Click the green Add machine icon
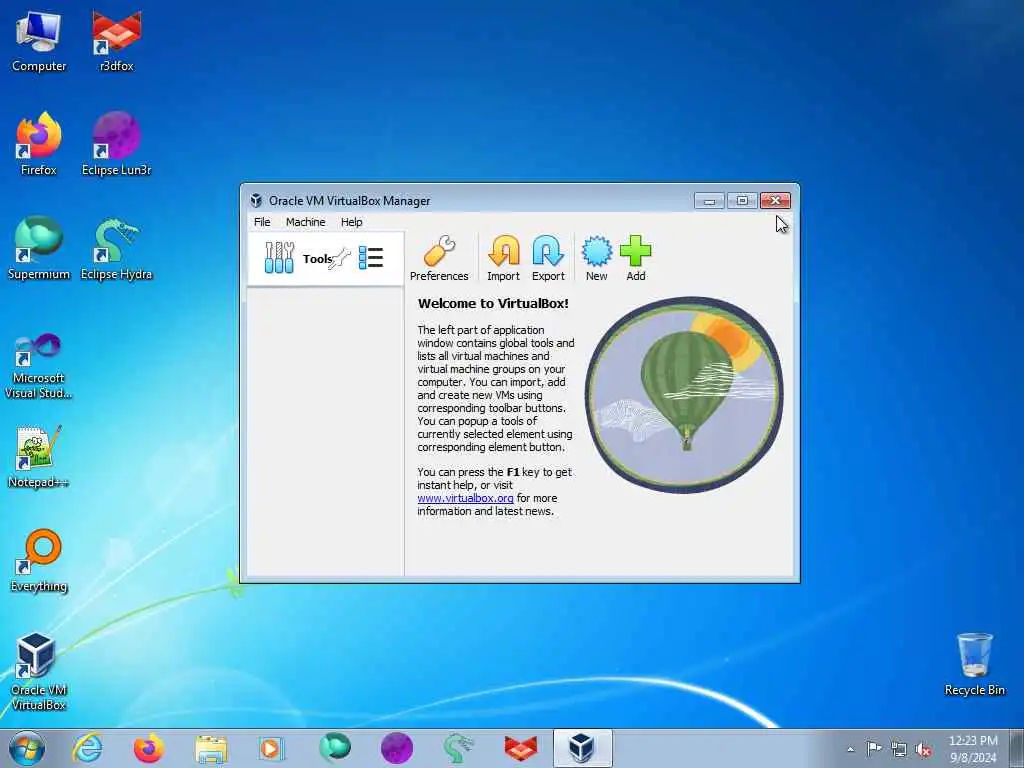Image resolution: width=1024 pixels, height=768 pixels. [635, 259]
